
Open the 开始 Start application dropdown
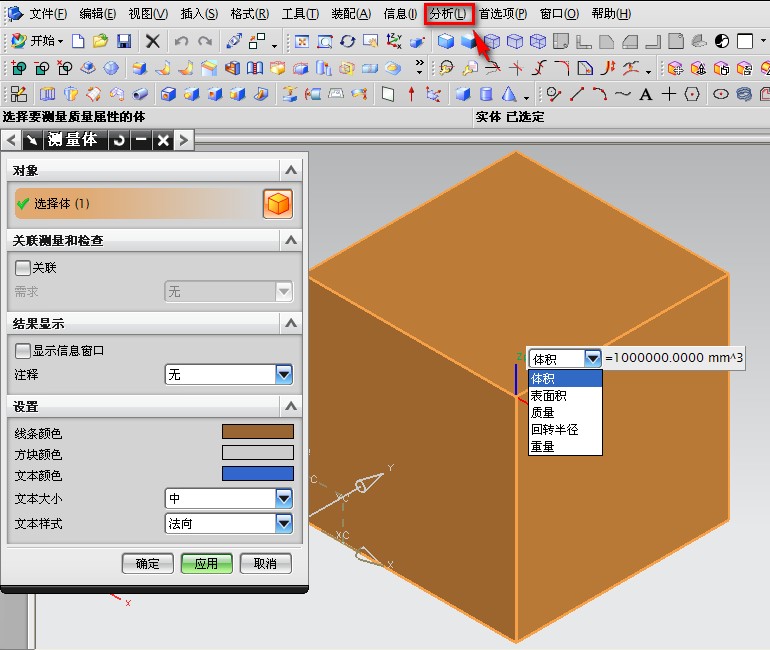click(x=37, y=41)
